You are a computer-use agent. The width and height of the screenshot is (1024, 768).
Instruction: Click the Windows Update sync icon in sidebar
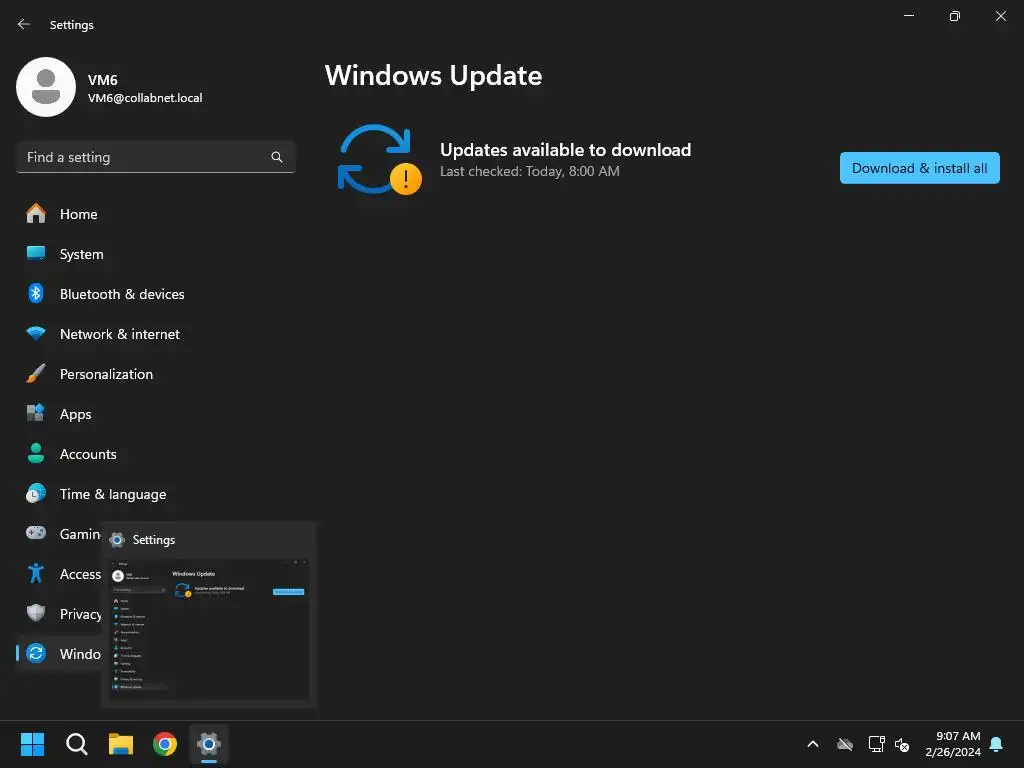click(x=36, y=653)
